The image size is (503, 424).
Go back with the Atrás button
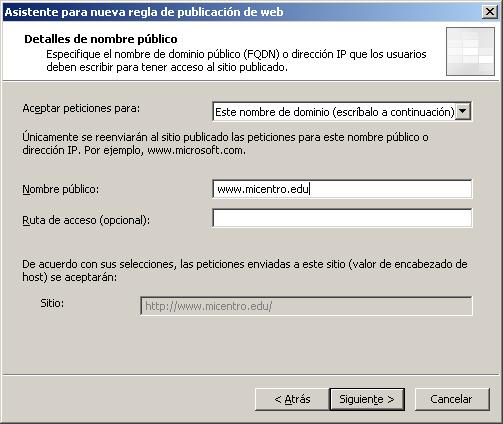pos(292,399)
